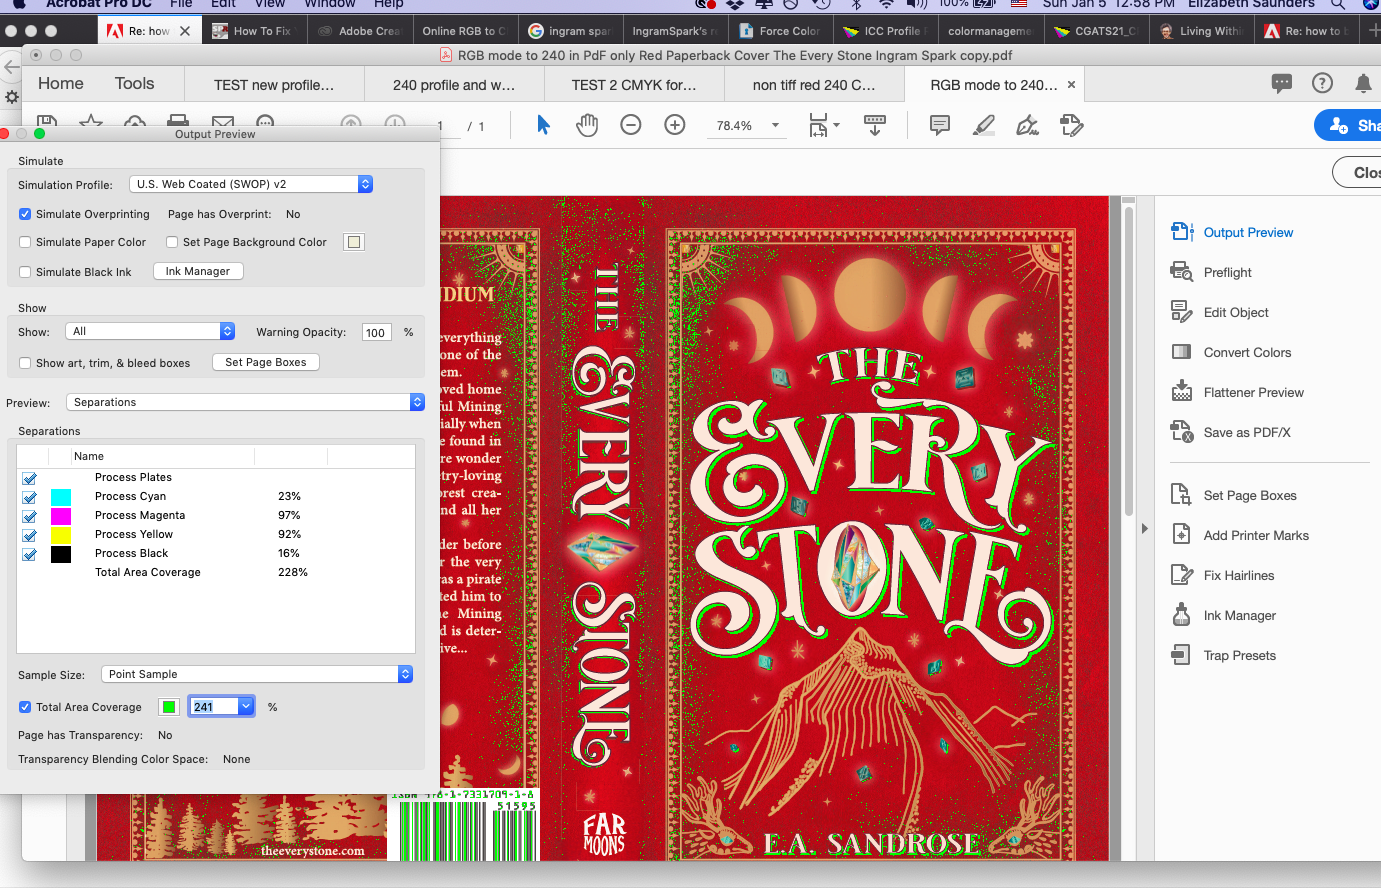The width and height of the screenshot is (1381, 888).
Task: Open the Simulation Profile dropdown
Action: [x=251, y=184]
